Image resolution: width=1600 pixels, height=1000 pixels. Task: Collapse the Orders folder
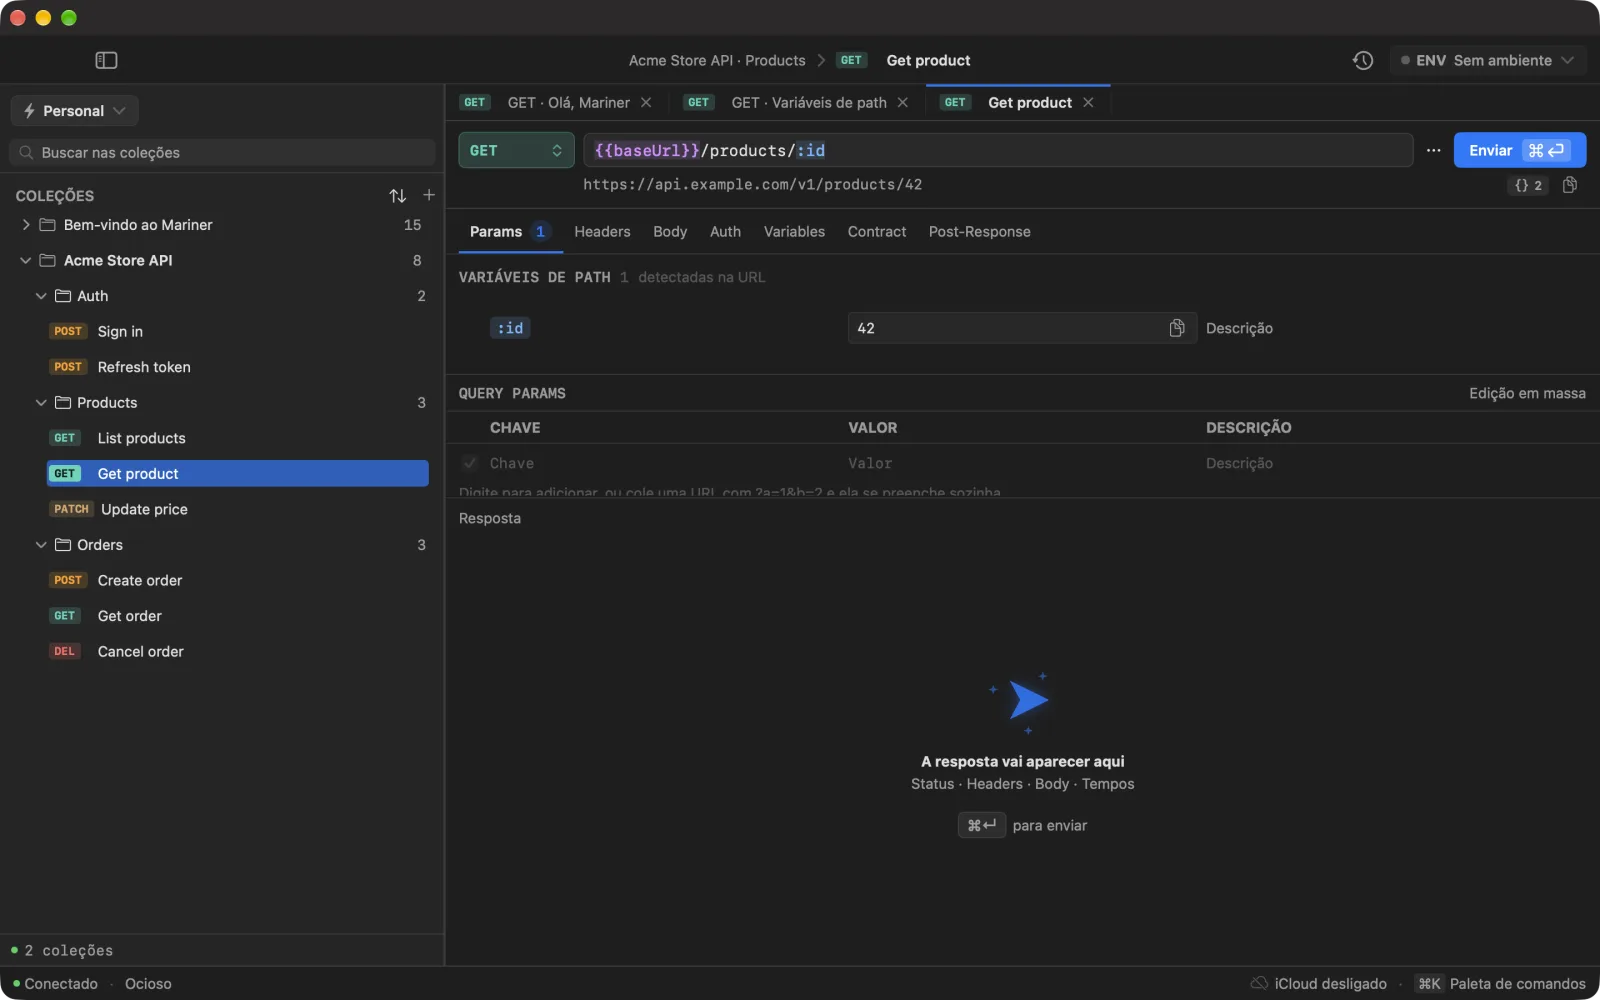(x=41, y=545)
